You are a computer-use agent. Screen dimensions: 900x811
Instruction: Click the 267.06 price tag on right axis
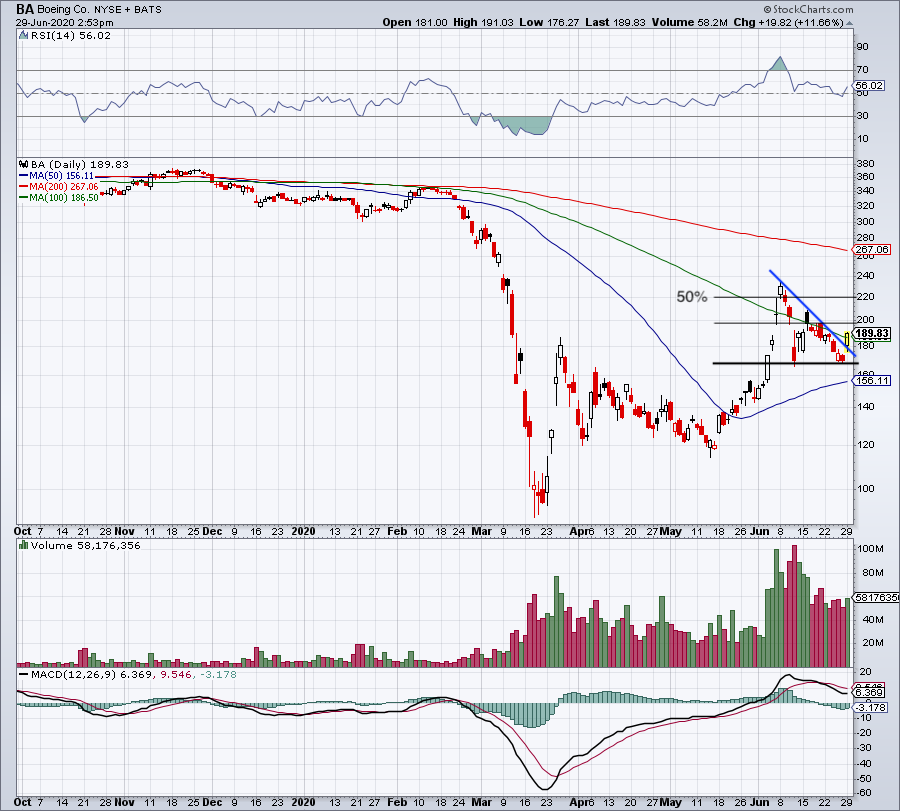pyautogui.click(x=871, y=249)
